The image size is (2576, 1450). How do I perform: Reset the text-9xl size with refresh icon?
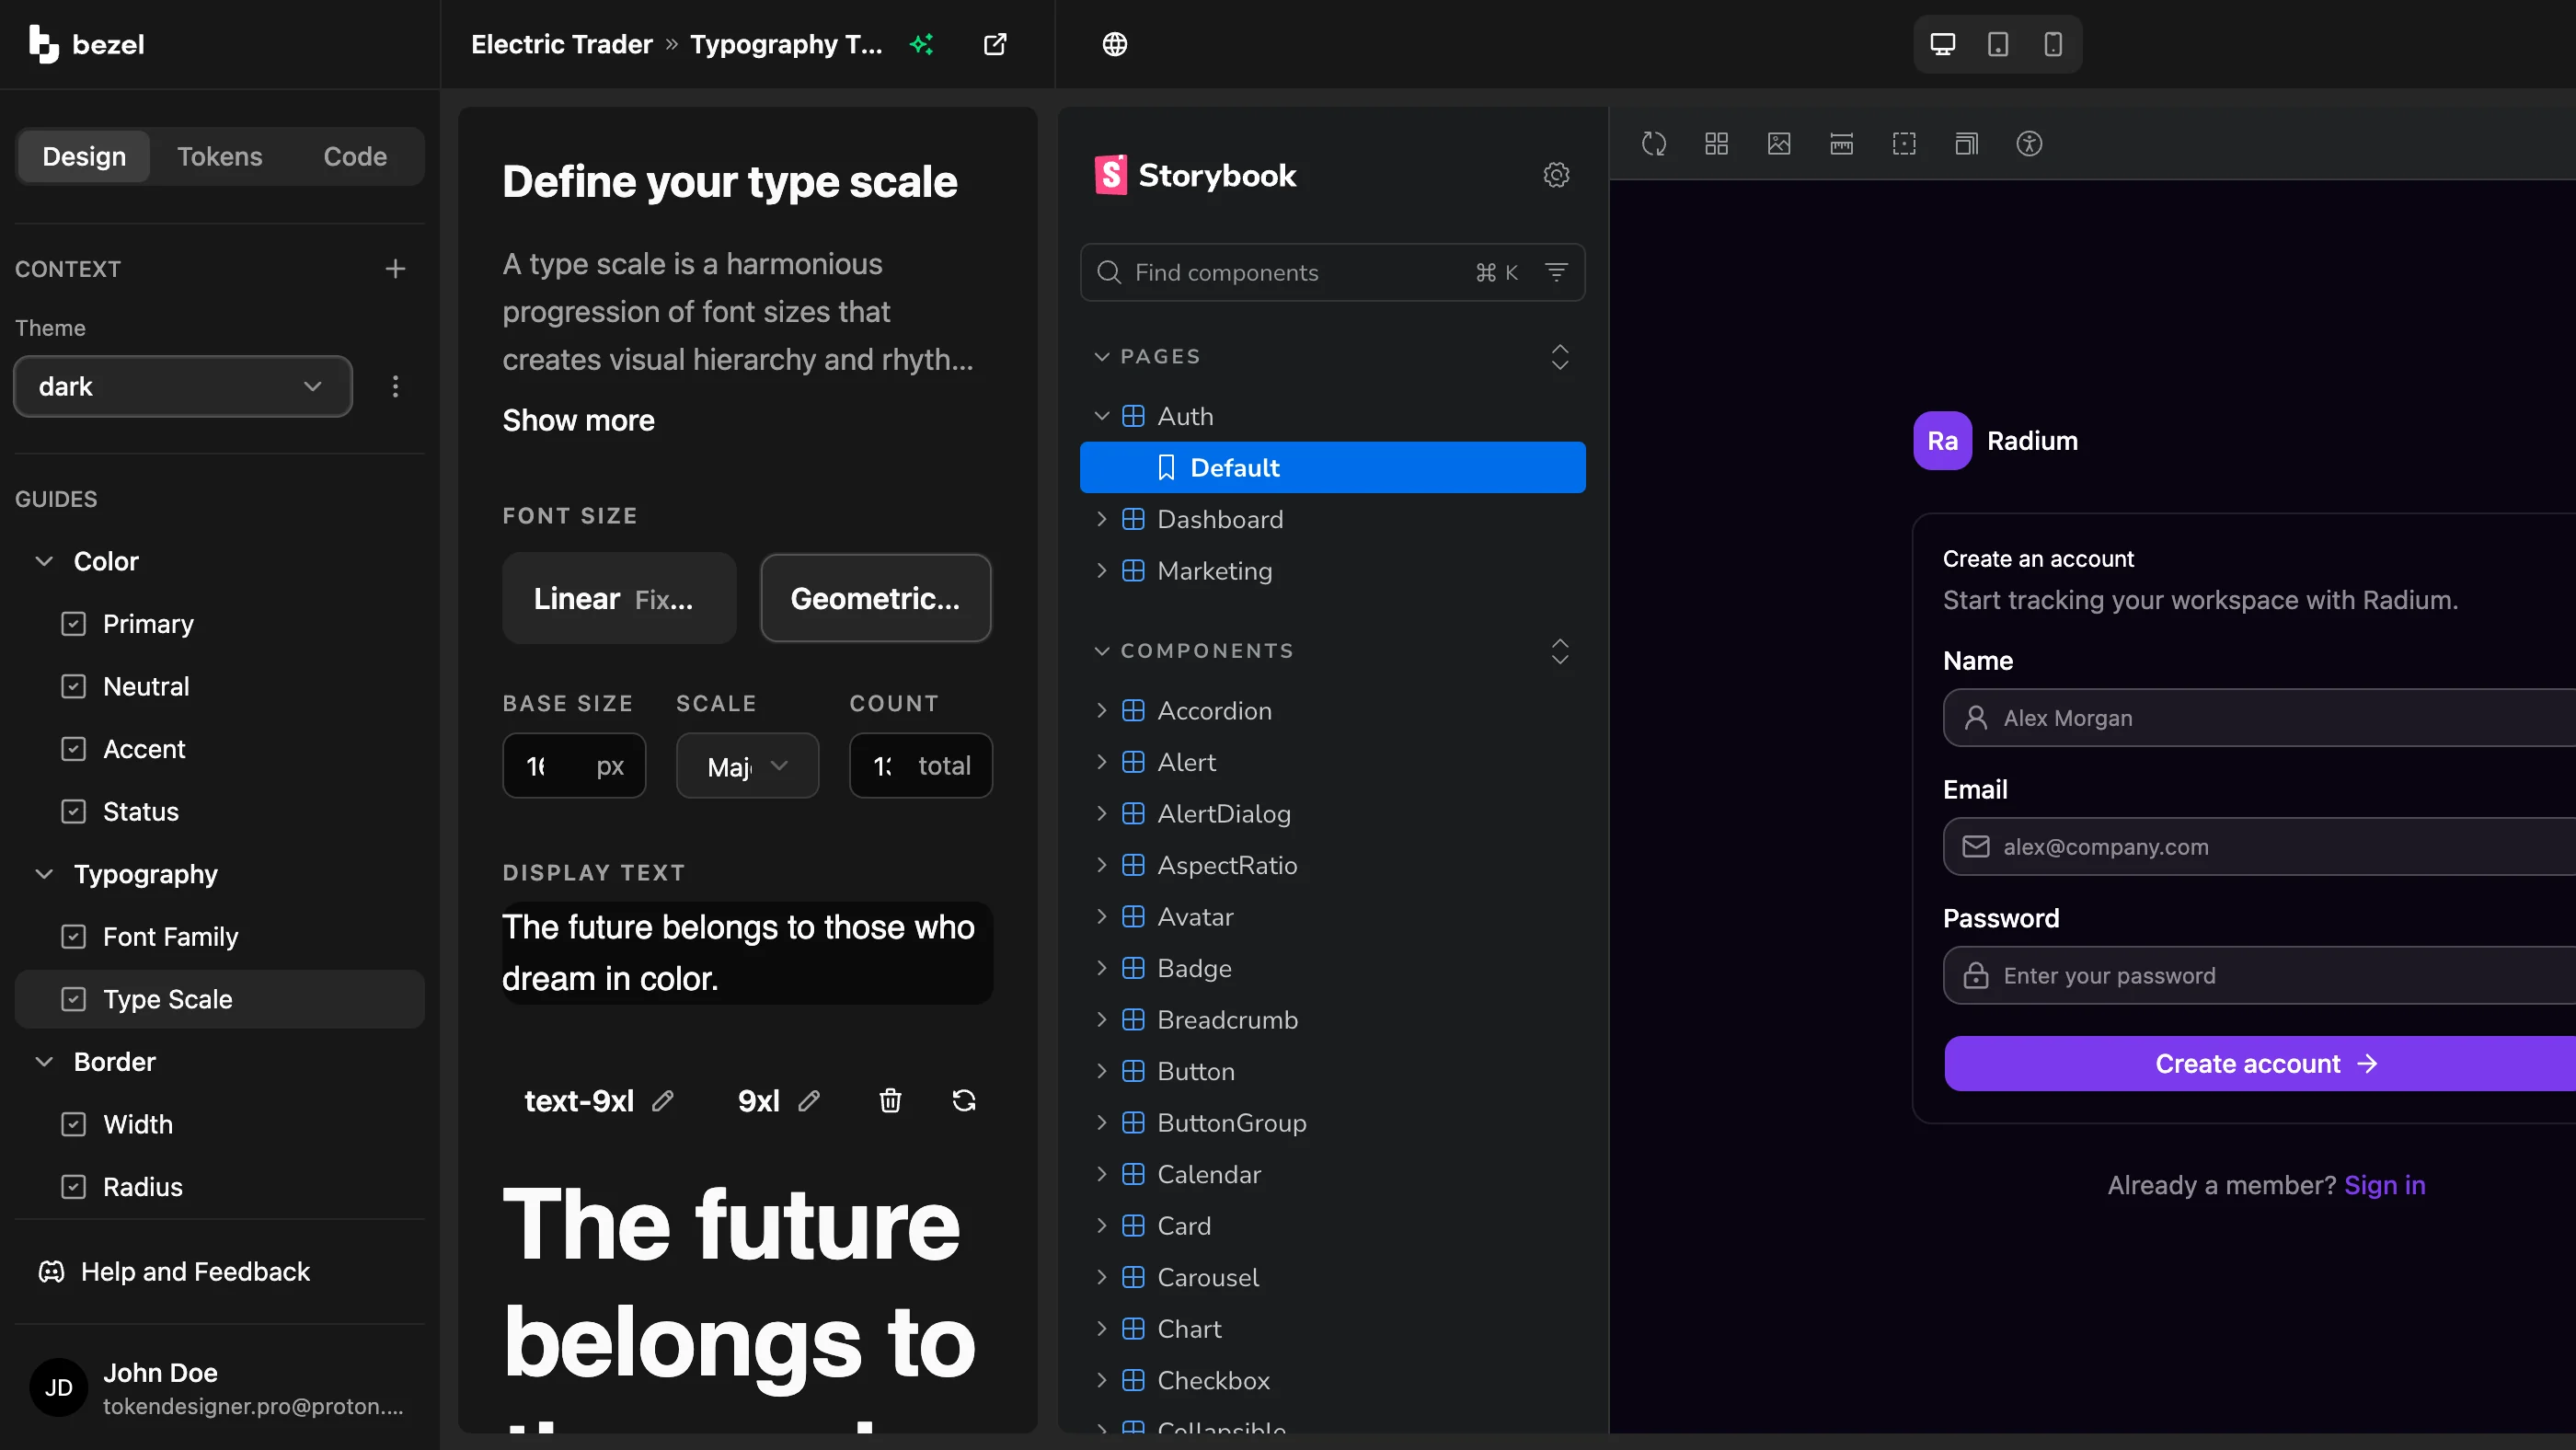tap(964, 1101)
